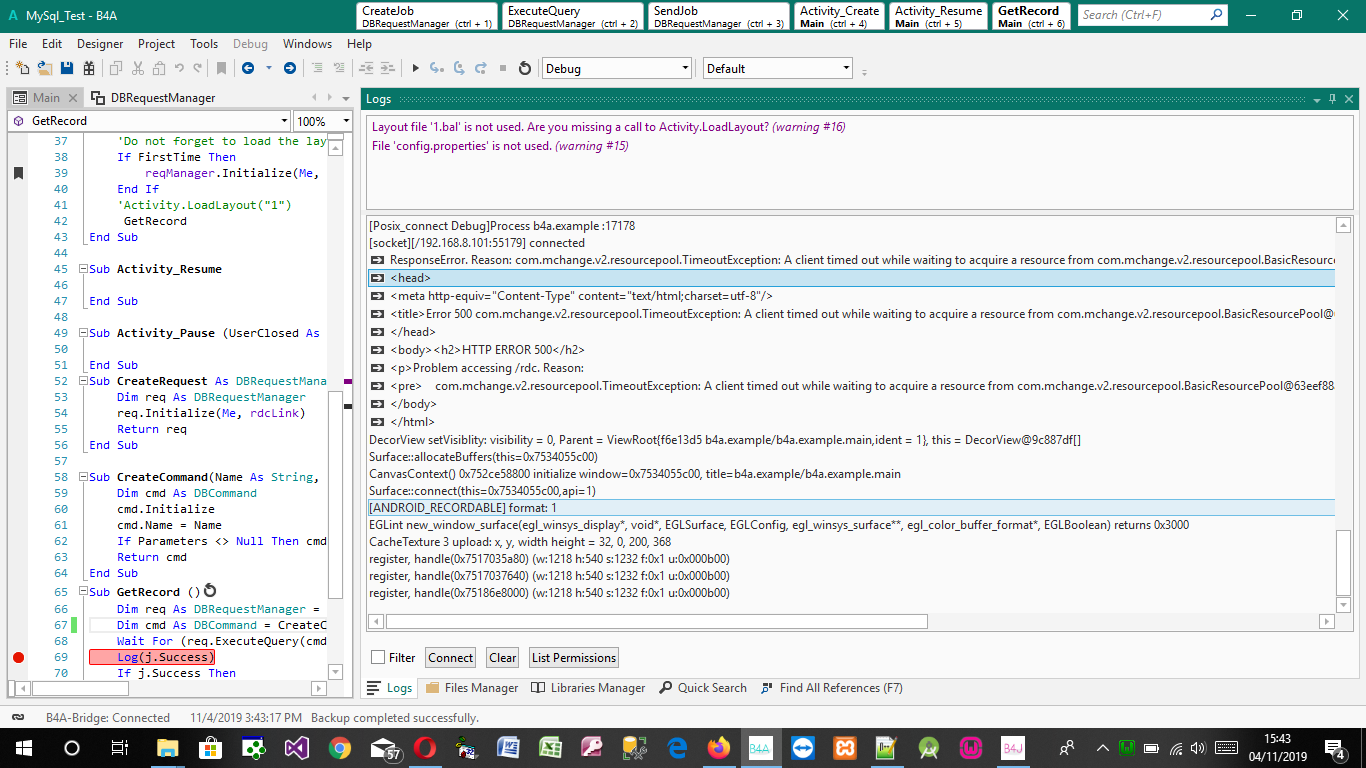Collapse Sub CreateRequest code block
1366x768 pixels.
click(82, 381)
